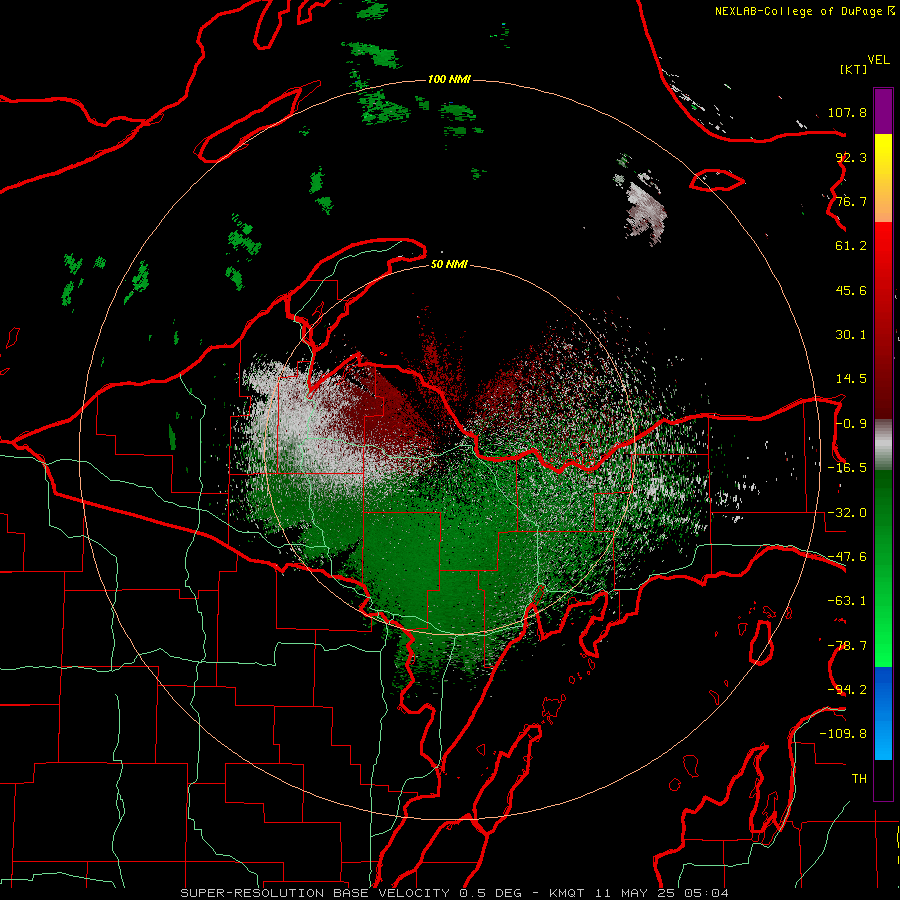Click the -78.7 legend value
The image size is (900, 900).
point(847,646)
